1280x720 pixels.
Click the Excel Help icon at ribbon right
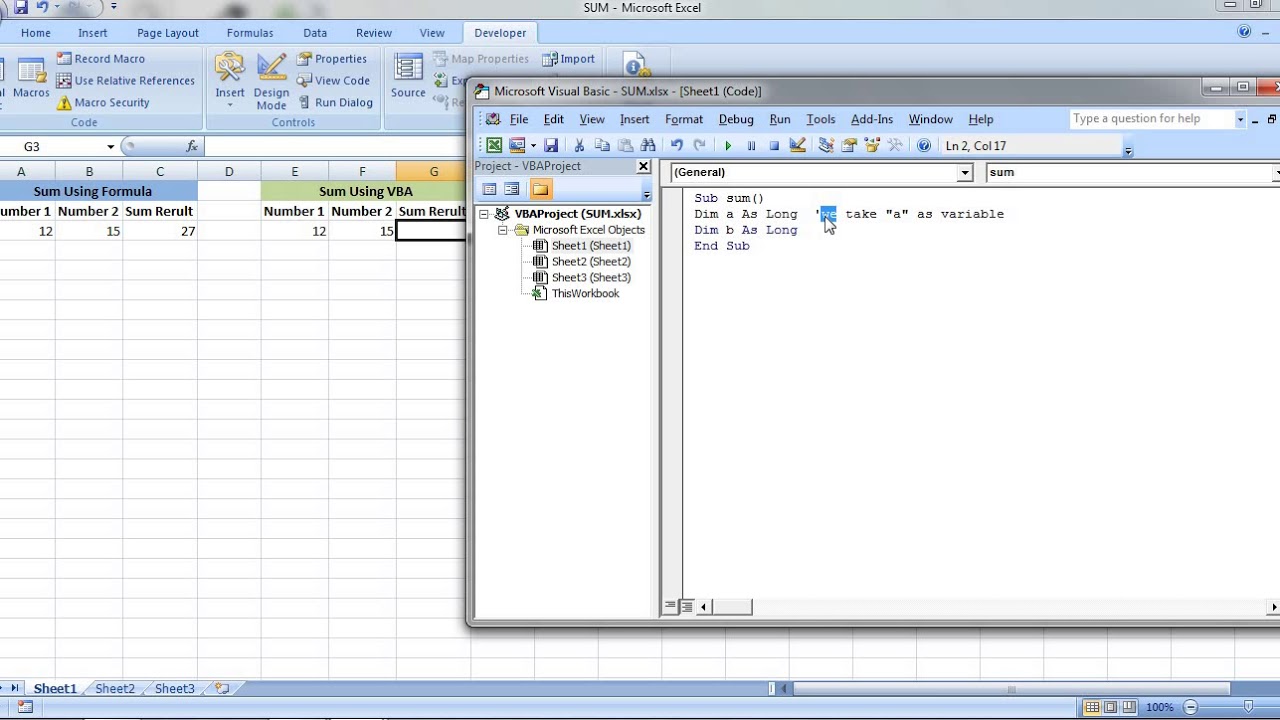(1244, 32)
